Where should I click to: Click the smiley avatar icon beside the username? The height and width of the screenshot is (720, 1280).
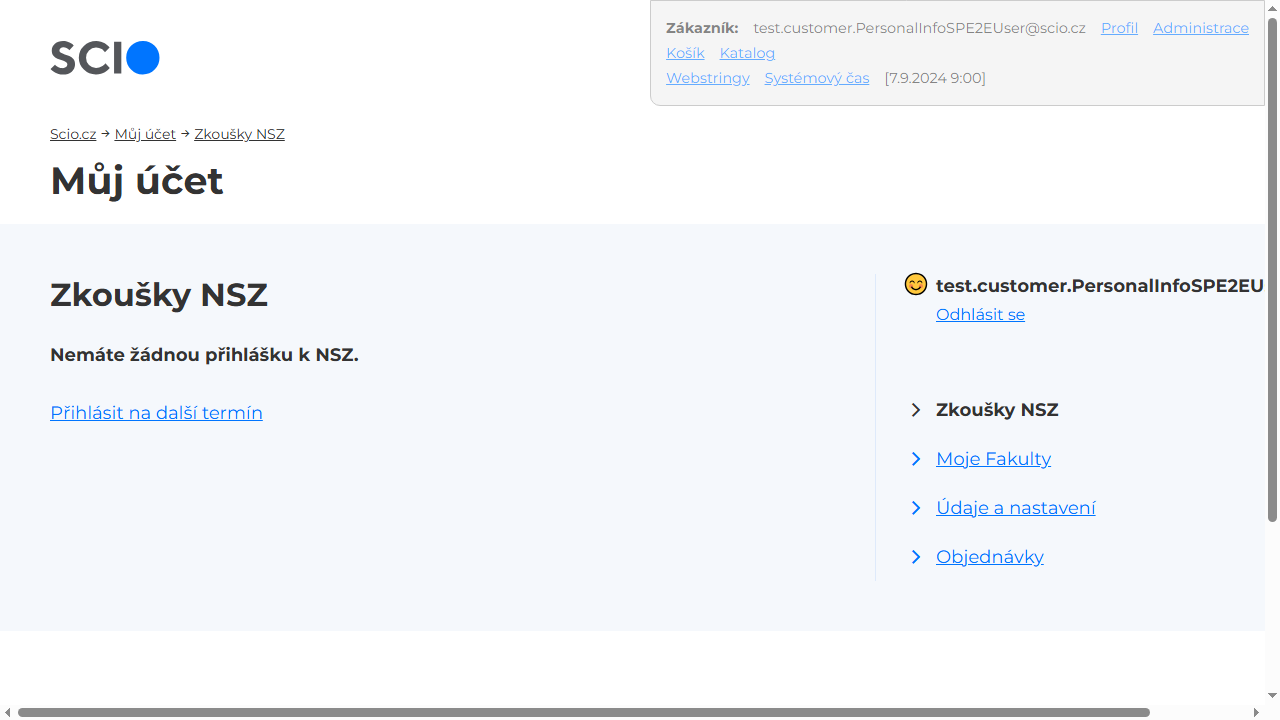(916, 285)
